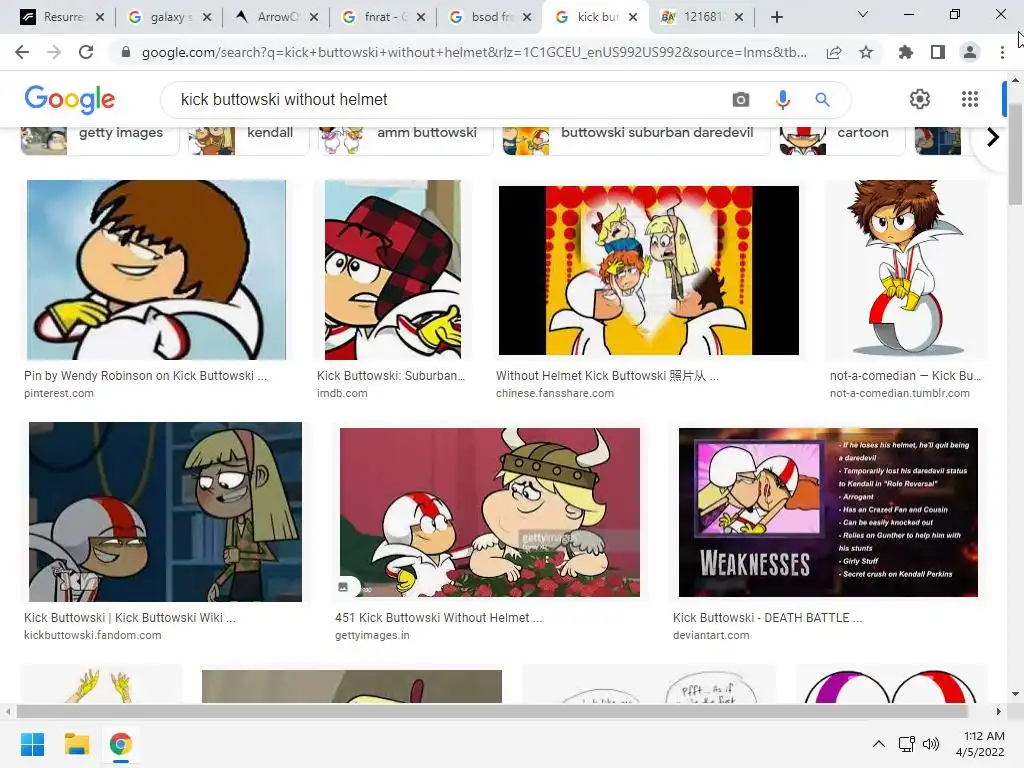Filter by 'buttowski suburban daredevil' chip
The image size is (1024, 768).
point(636,140)
